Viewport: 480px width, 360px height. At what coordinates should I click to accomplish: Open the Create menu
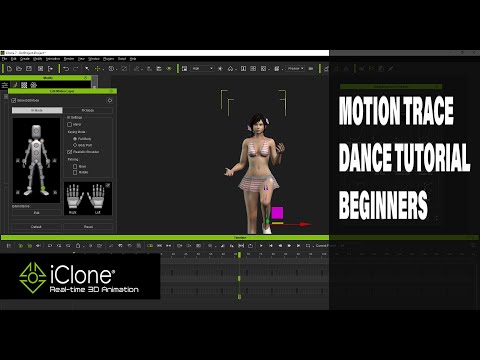click(x=25, y=59)
